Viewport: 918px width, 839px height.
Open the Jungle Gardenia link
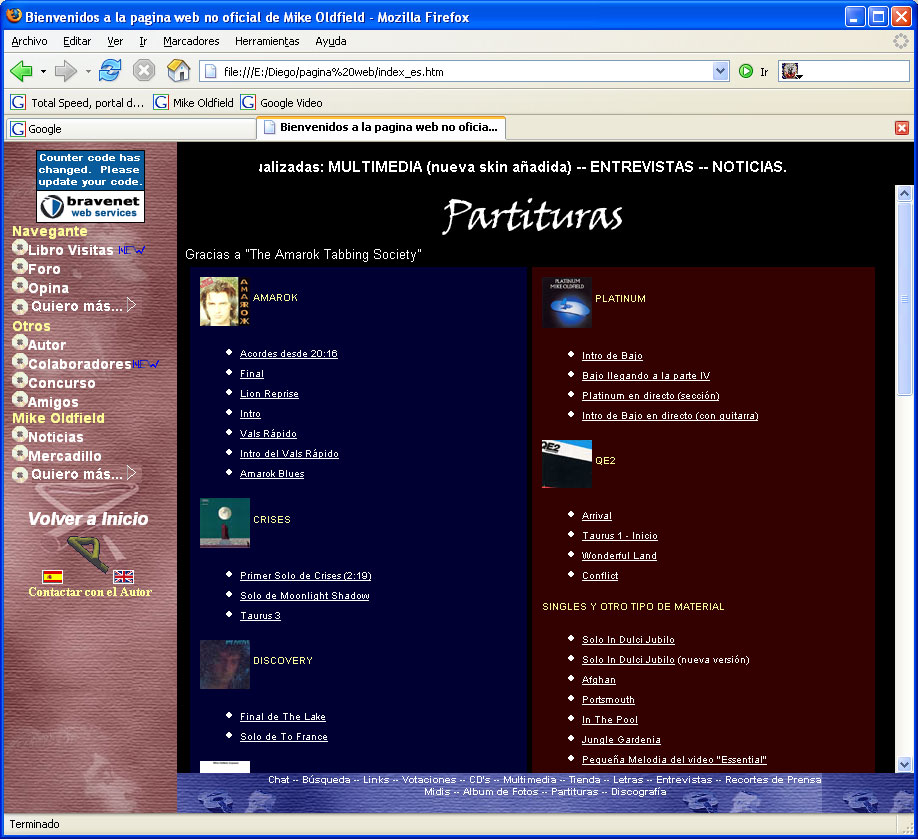point(621,739)
